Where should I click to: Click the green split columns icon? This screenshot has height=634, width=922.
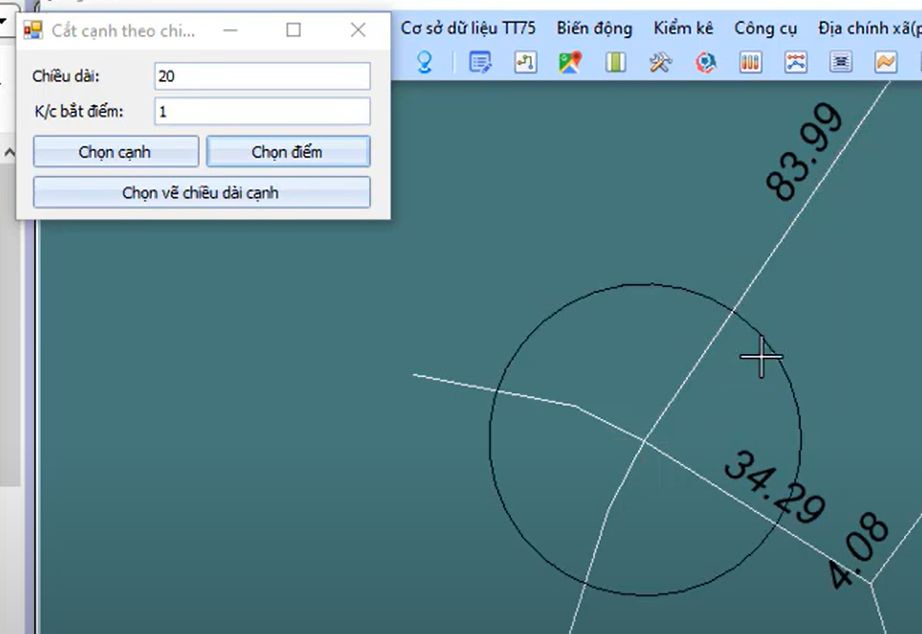[x=615, y=63]
